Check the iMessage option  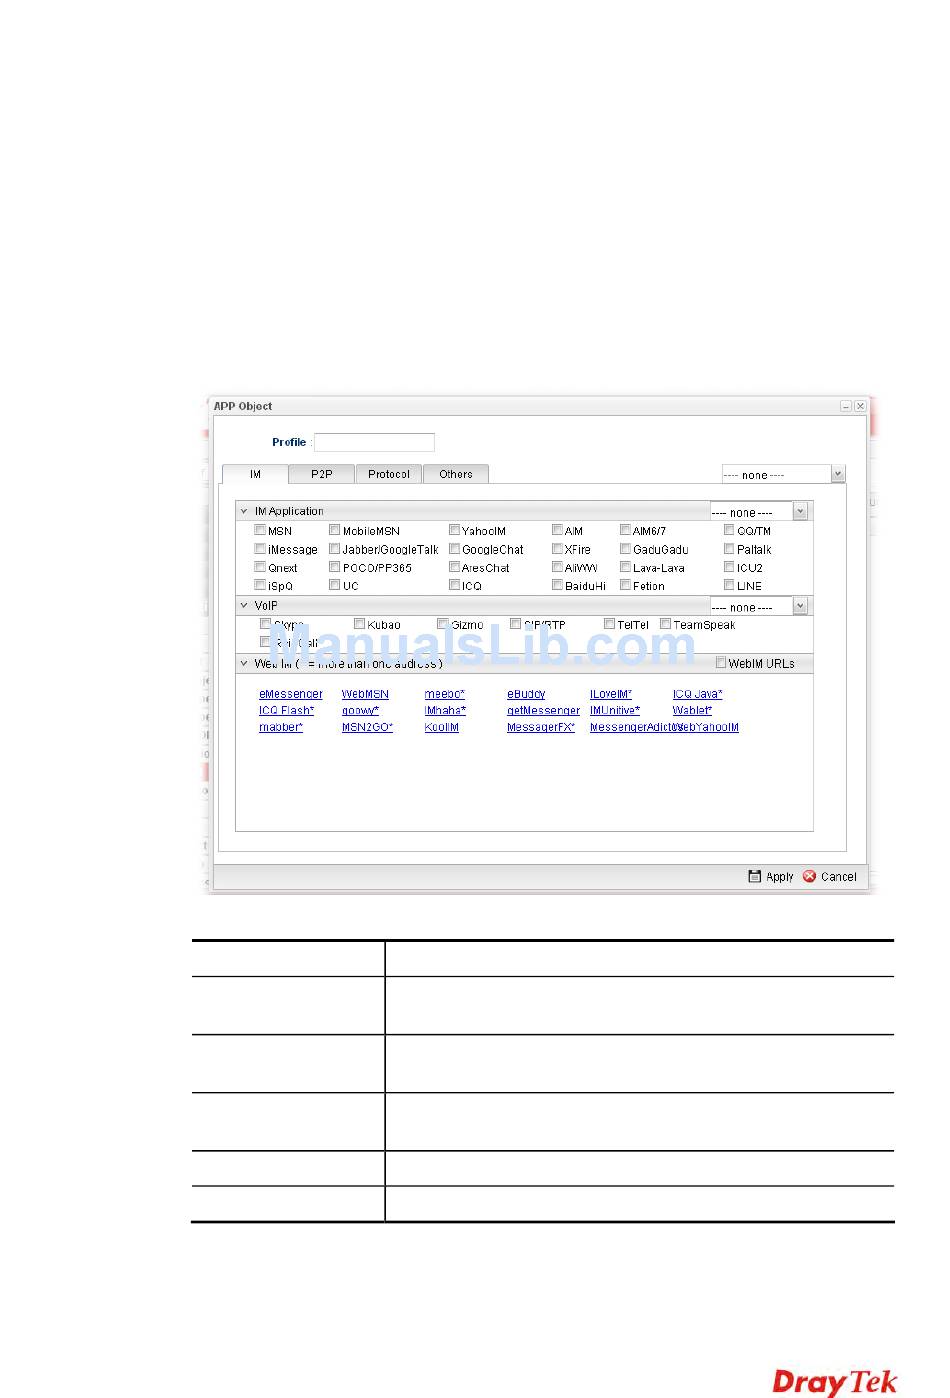260,549
